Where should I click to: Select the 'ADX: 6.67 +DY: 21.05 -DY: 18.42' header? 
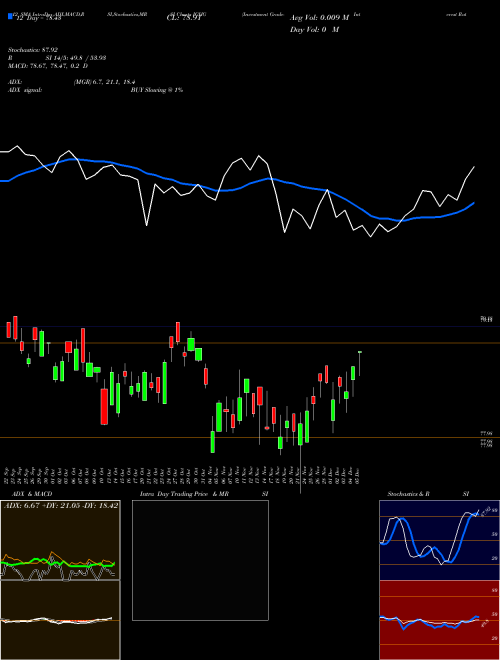tap(61, 505)
